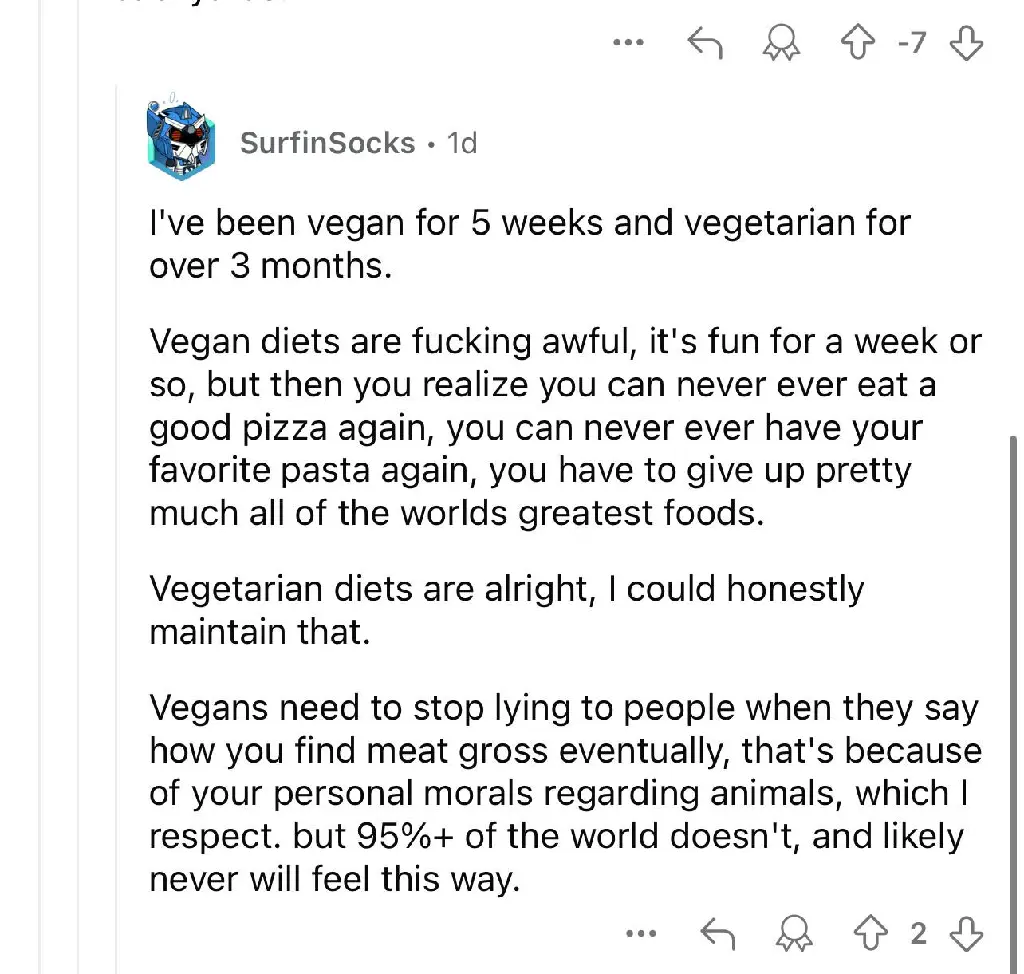1024x974 pixels.
Task: Reply to SurfinSocks' comment
Action: 717,933
